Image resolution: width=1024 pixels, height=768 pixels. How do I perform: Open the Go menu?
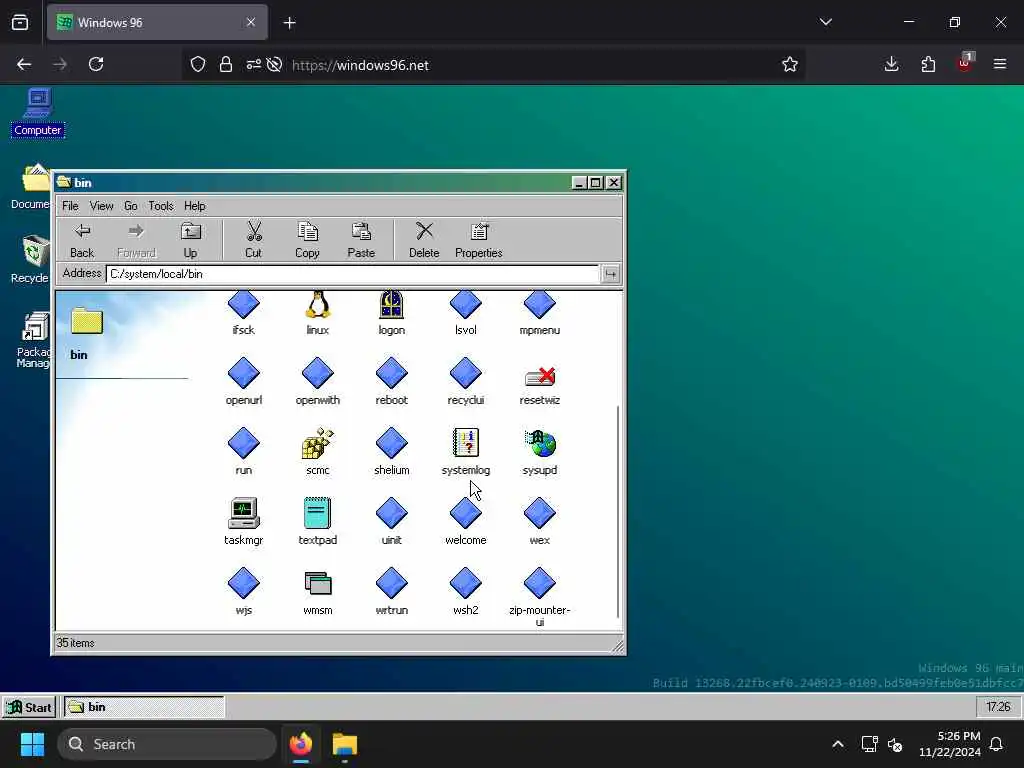pos(131,206)
